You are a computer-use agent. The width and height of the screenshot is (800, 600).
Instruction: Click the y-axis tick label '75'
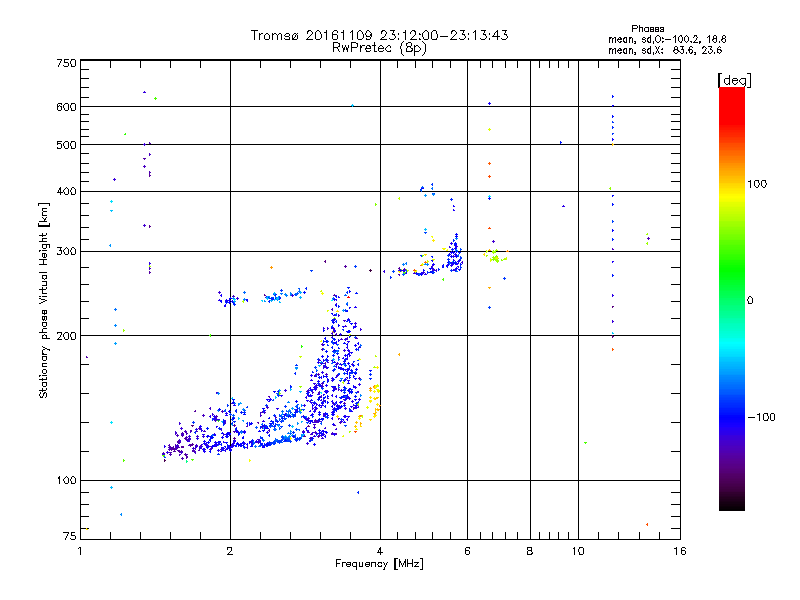[70, 536]
